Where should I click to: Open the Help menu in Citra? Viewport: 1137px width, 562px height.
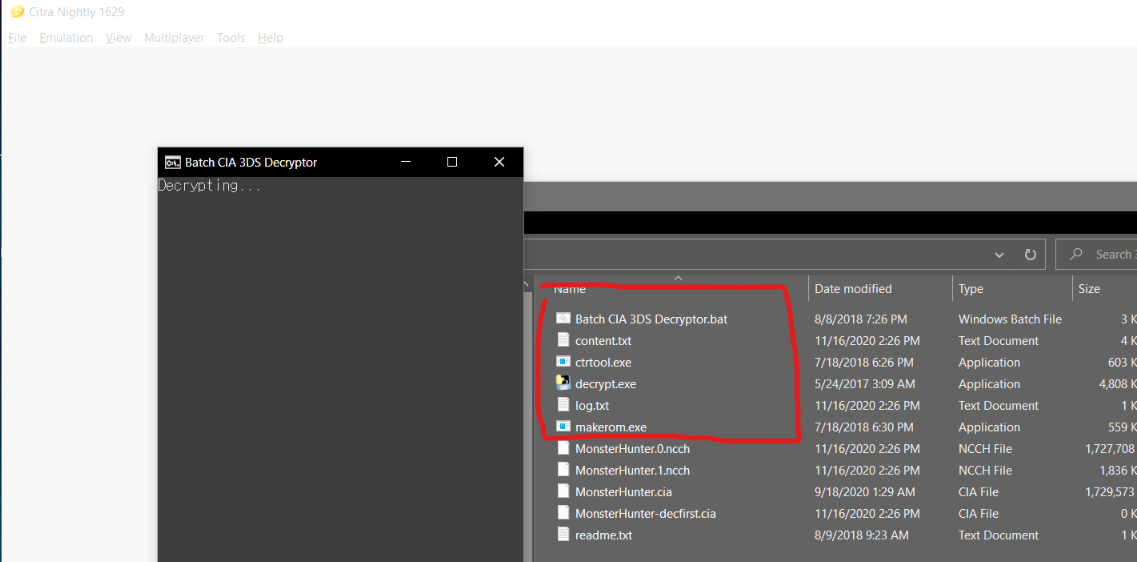pos(270,38)
